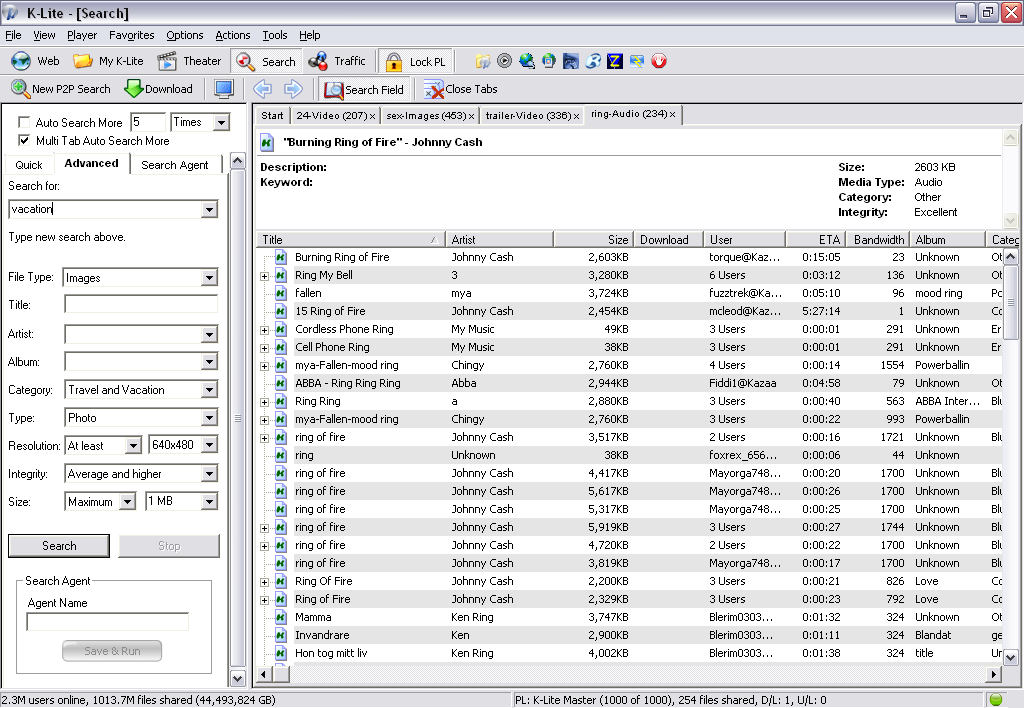Image resolution: width=1024 pixels, height=708 pixels.
Task: Click the monitor screen toolbar icon
Action: pyautogui.click(x=224, y=89)
